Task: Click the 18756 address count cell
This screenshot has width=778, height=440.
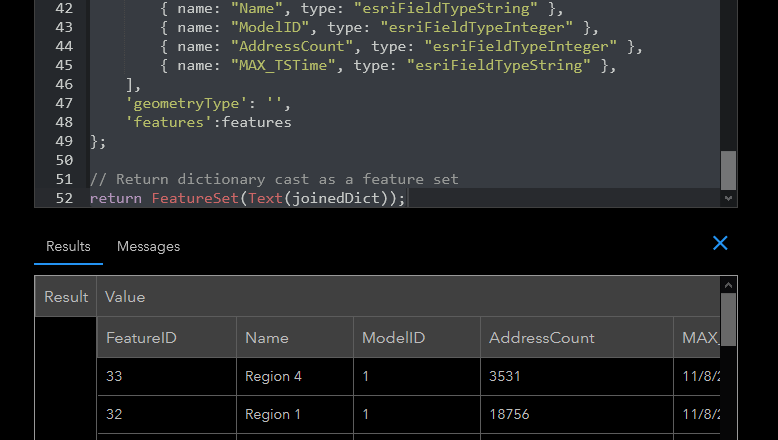Action: pyautogui.click(x=509, y=414)
